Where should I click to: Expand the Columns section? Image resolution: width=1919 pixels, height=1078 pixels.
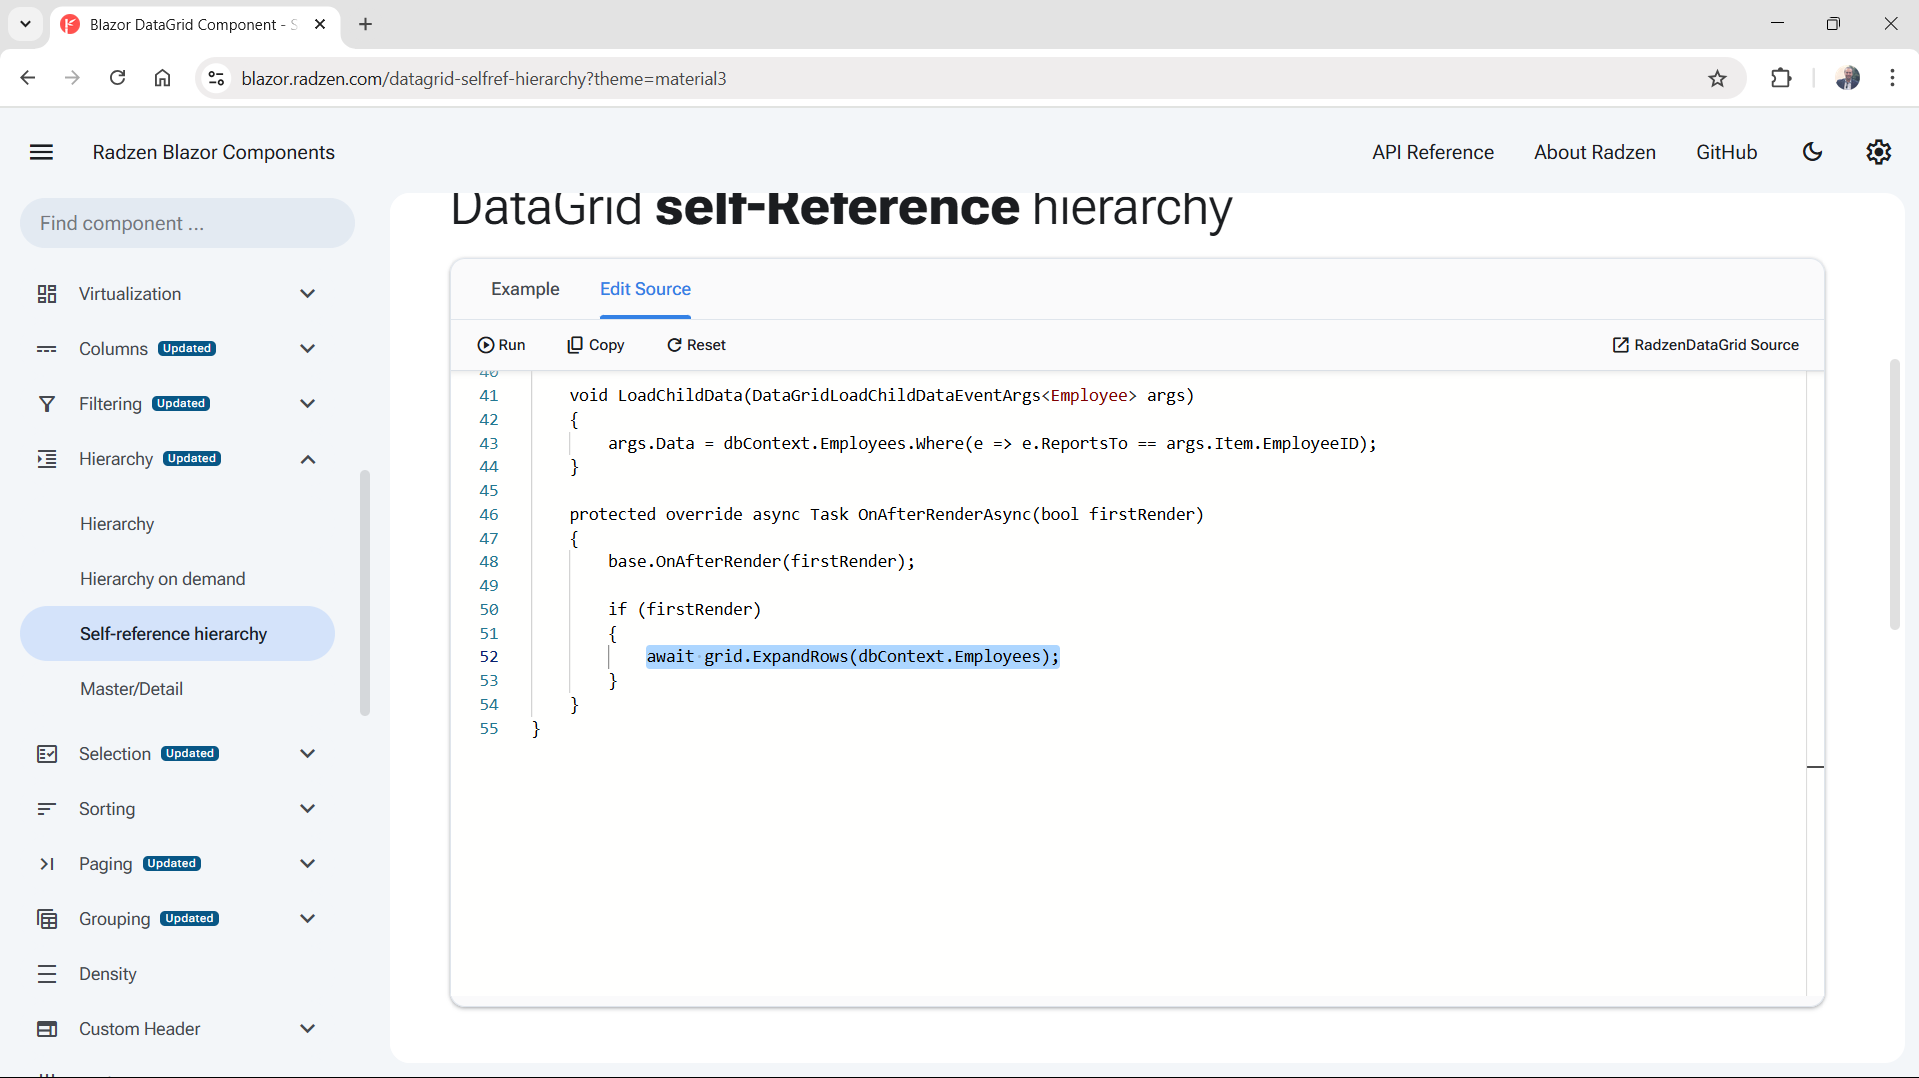(308, 349)
